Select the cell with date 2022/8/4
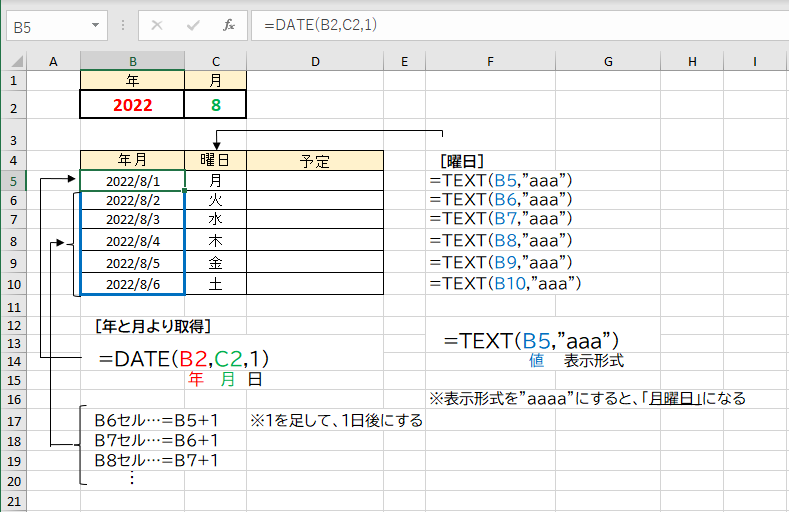The width and height of the screenshot is (789, 512). tap(132, 241)
